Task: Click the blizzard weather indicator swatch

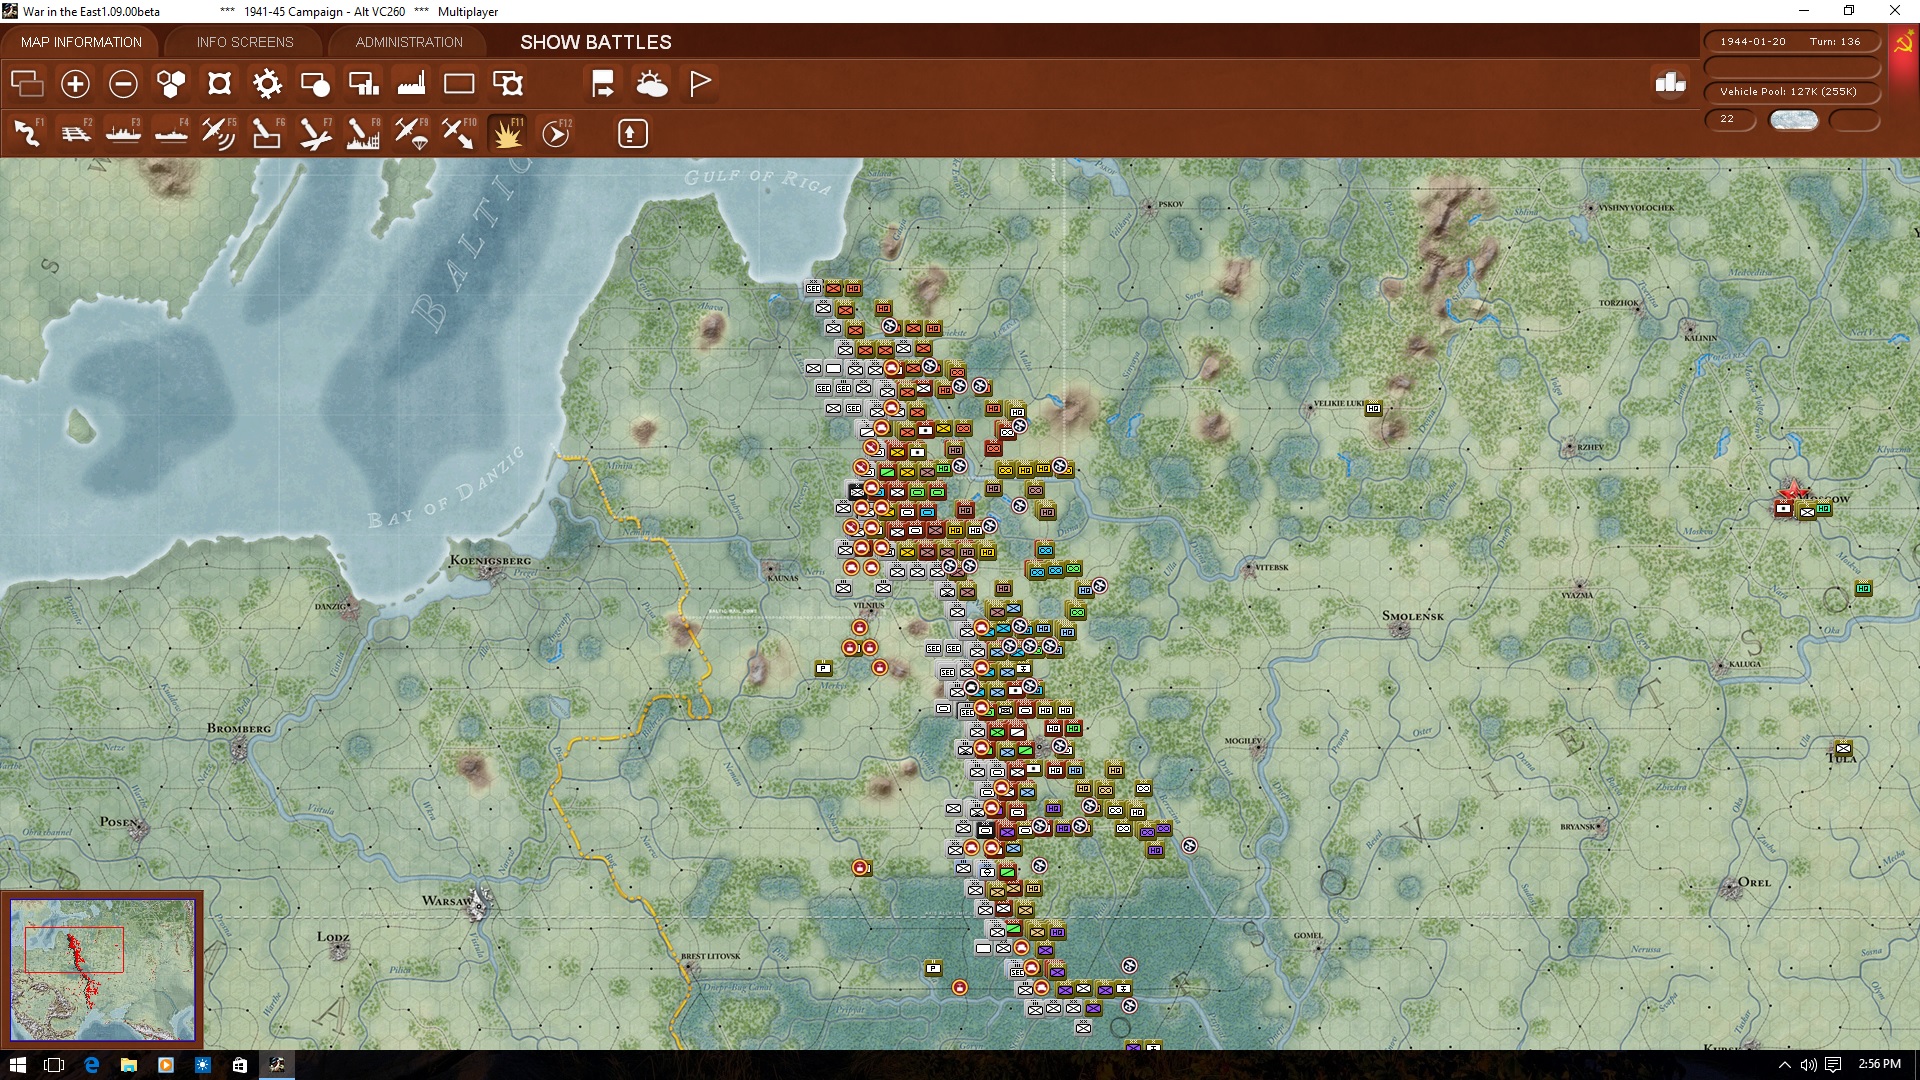Action: click(x=1794, y=119)
